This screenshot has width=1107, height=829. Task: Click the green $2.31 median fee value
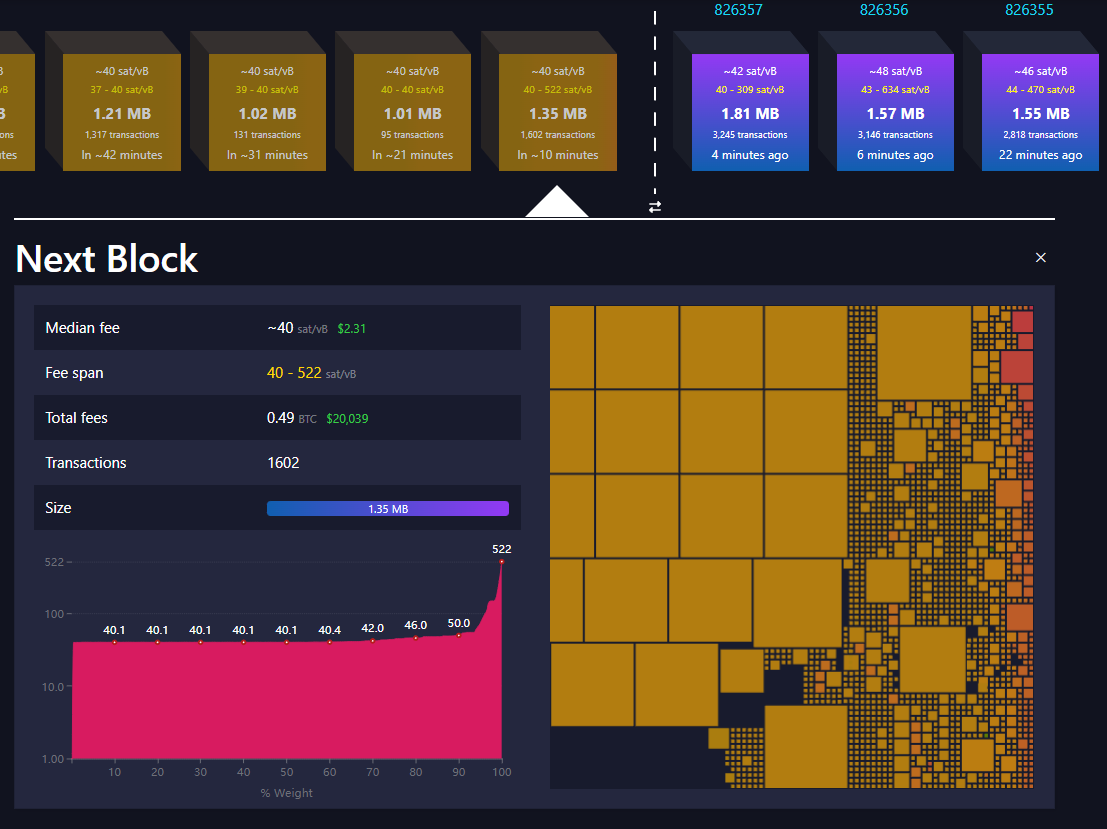351,327
